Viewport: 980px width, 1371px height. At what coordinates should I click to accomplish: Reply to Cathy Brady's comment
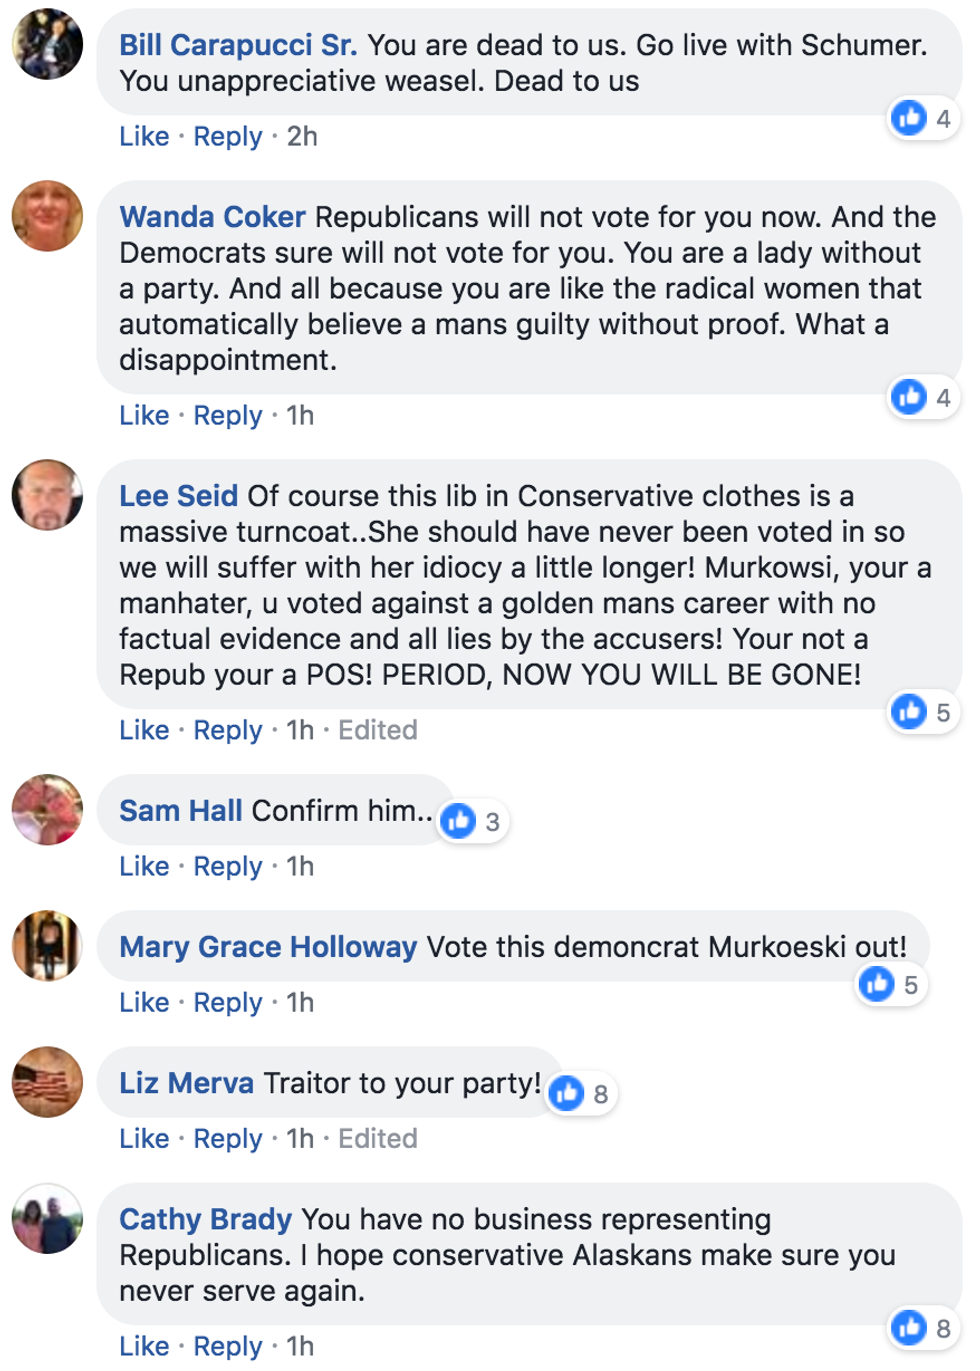coord(227,1346)
